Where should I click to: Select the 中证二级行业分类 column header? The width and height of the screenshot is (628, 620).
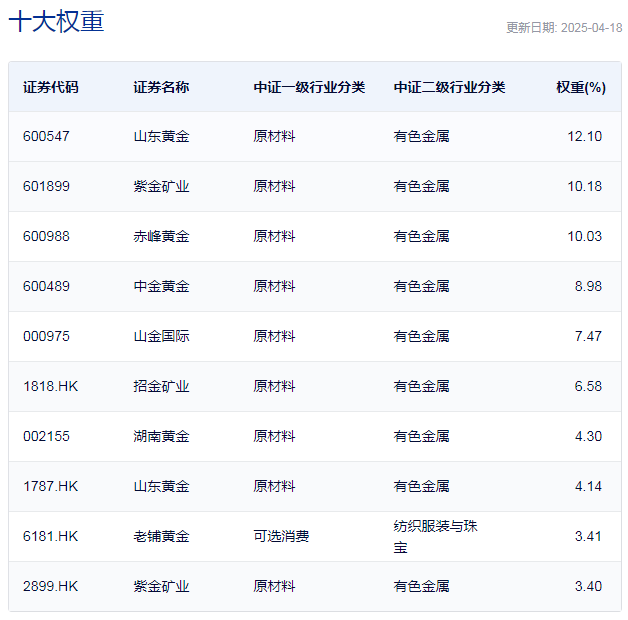(449, 87)
